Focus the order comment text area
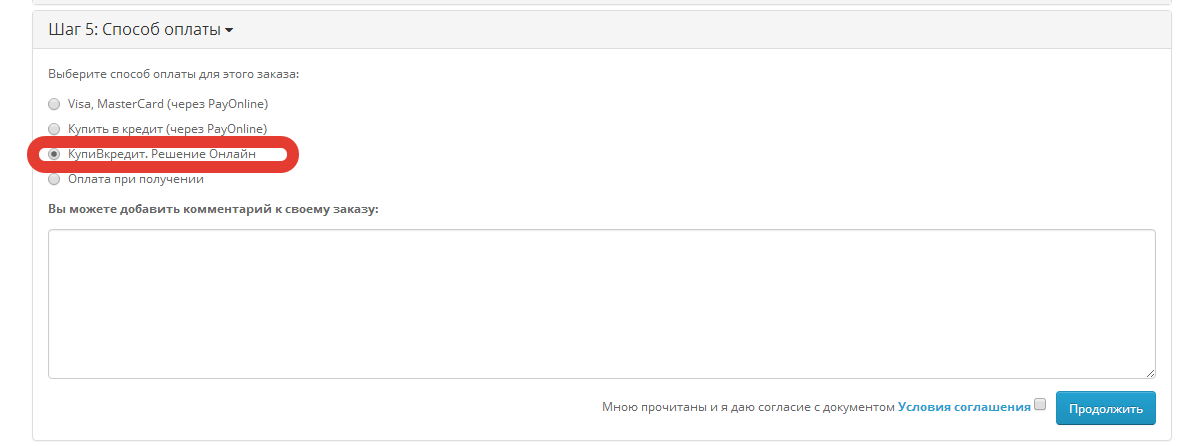 (x=602, y=303)
